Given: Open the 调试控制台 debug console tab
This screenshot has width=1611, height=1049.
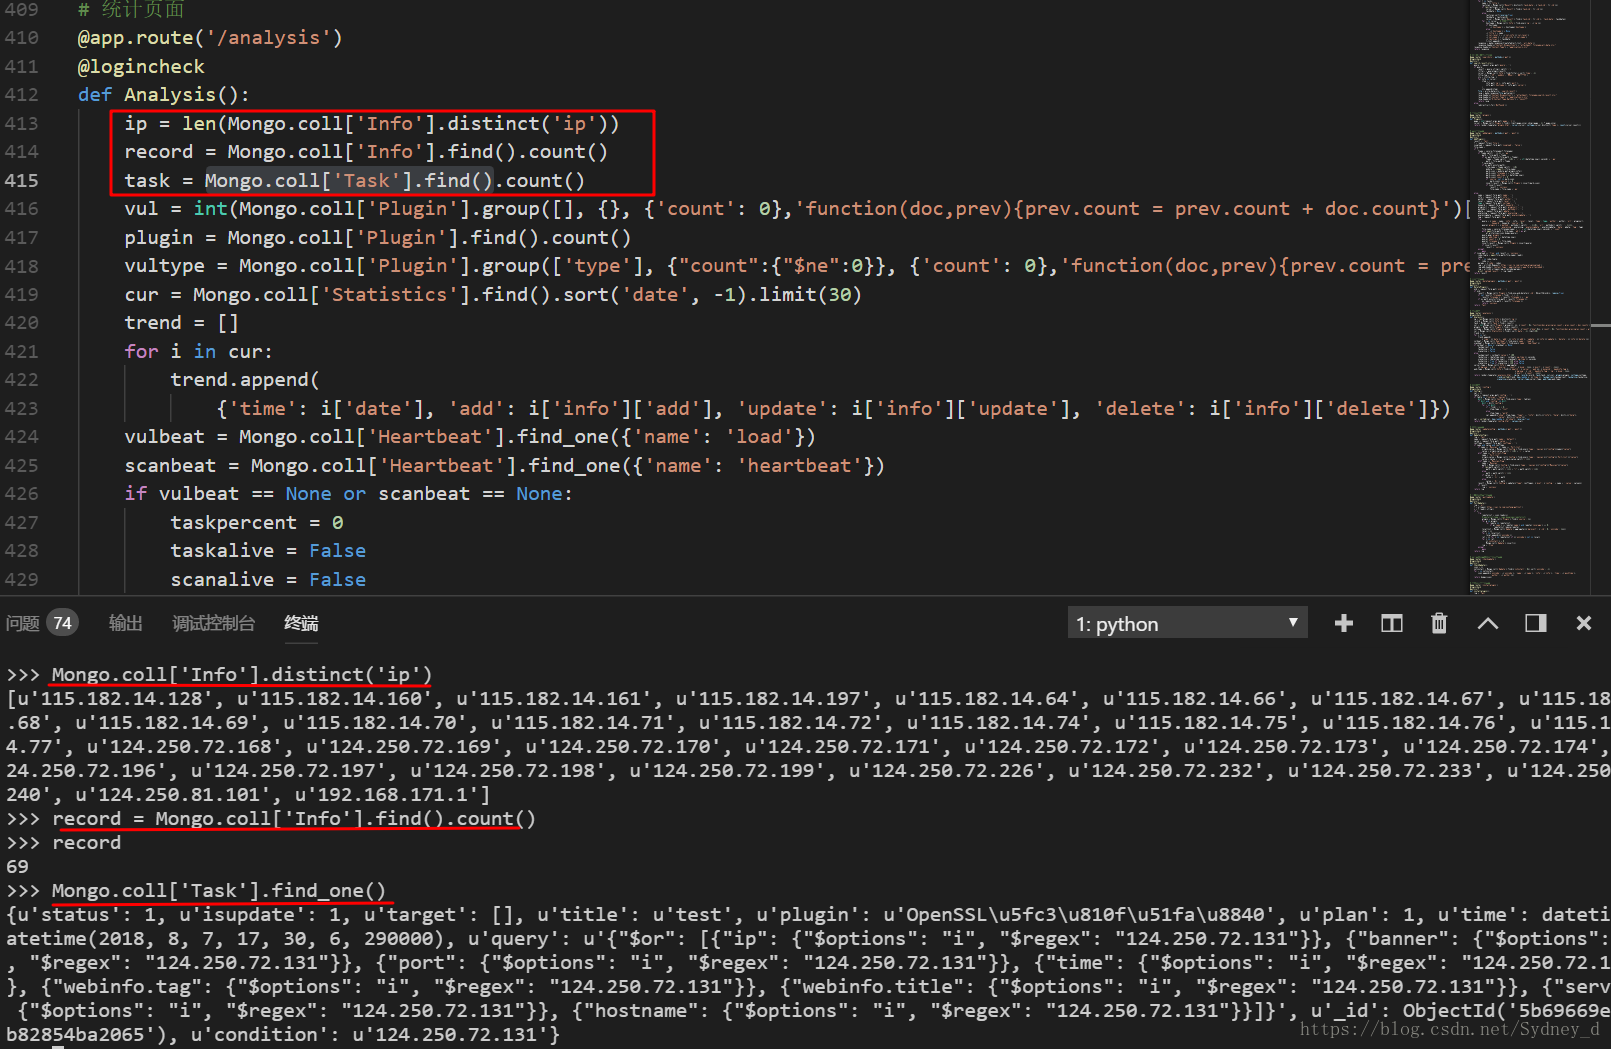Looking at the screenshot, I should tap(213, 623).
